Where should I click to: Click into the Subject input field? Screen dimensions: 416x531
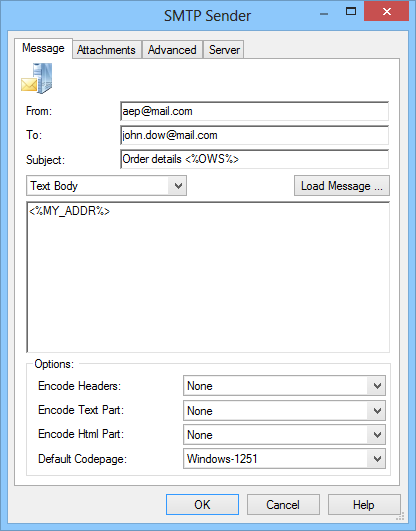pyautogui.click(x=254, y=159)
